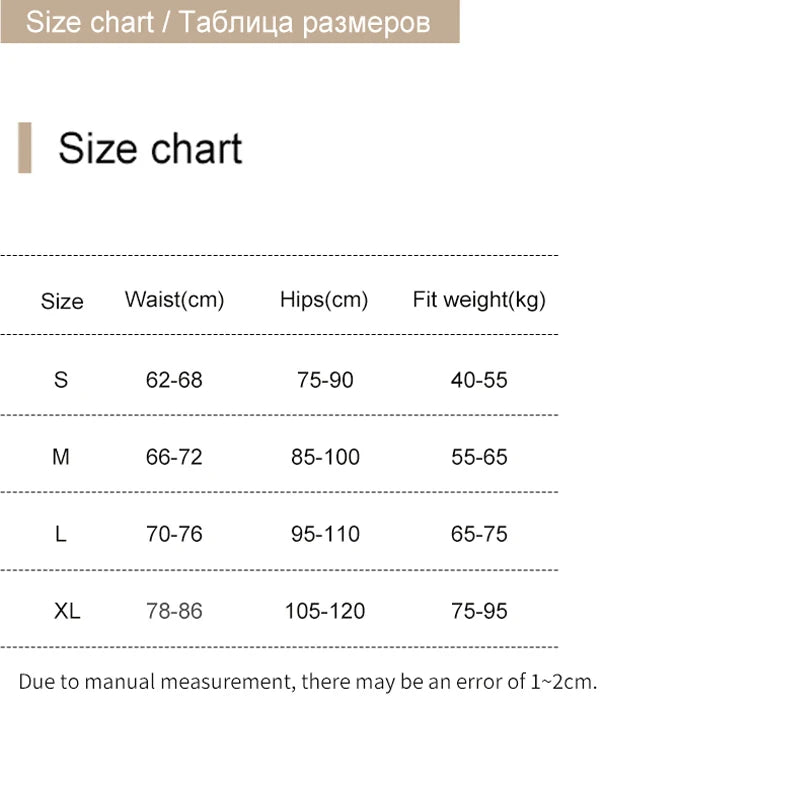The height and width of the screenshot is (800, 800).
Task: Click the grey waist value "78-86"
Action: (x=174, y=611)
